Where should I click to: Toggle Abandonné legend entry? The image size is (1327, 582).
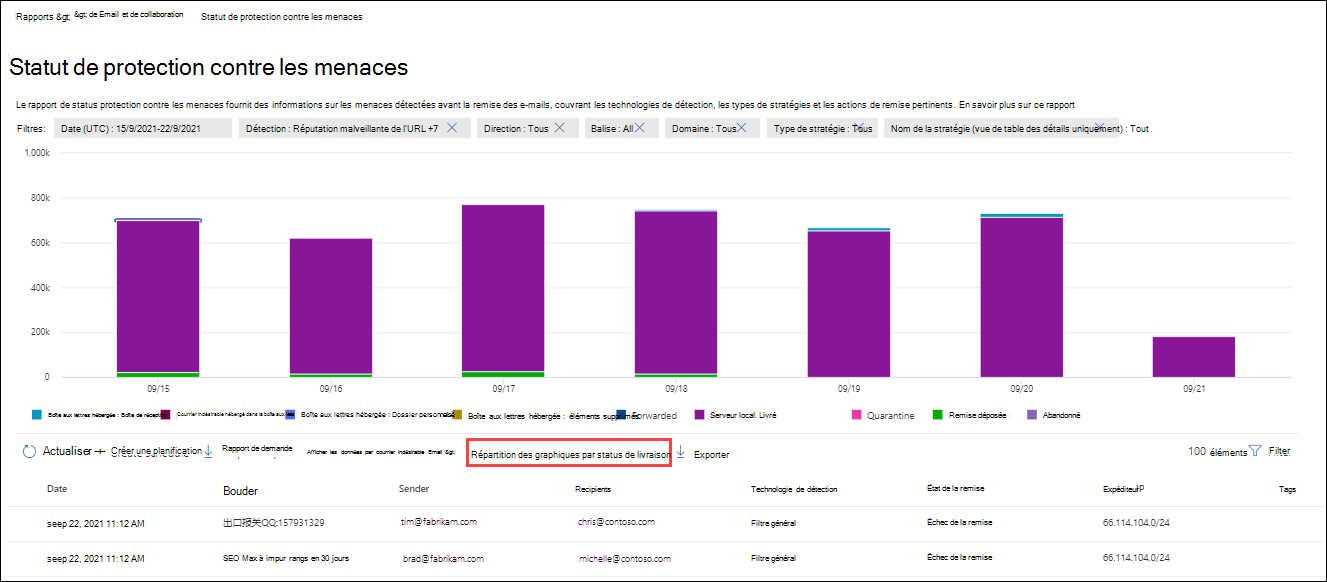[1054, 415]
